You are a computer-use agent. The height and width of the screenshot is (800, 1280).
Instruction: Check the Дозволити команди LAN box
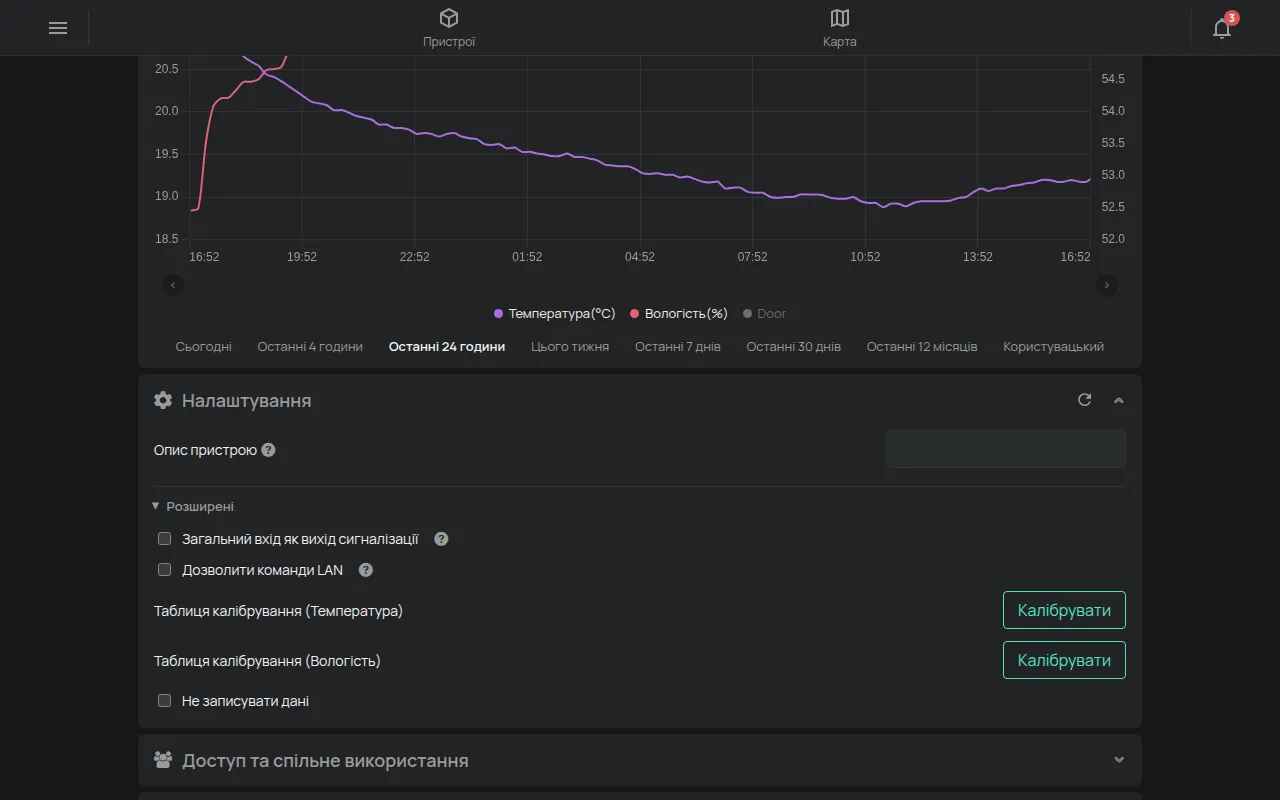point(165,570)
